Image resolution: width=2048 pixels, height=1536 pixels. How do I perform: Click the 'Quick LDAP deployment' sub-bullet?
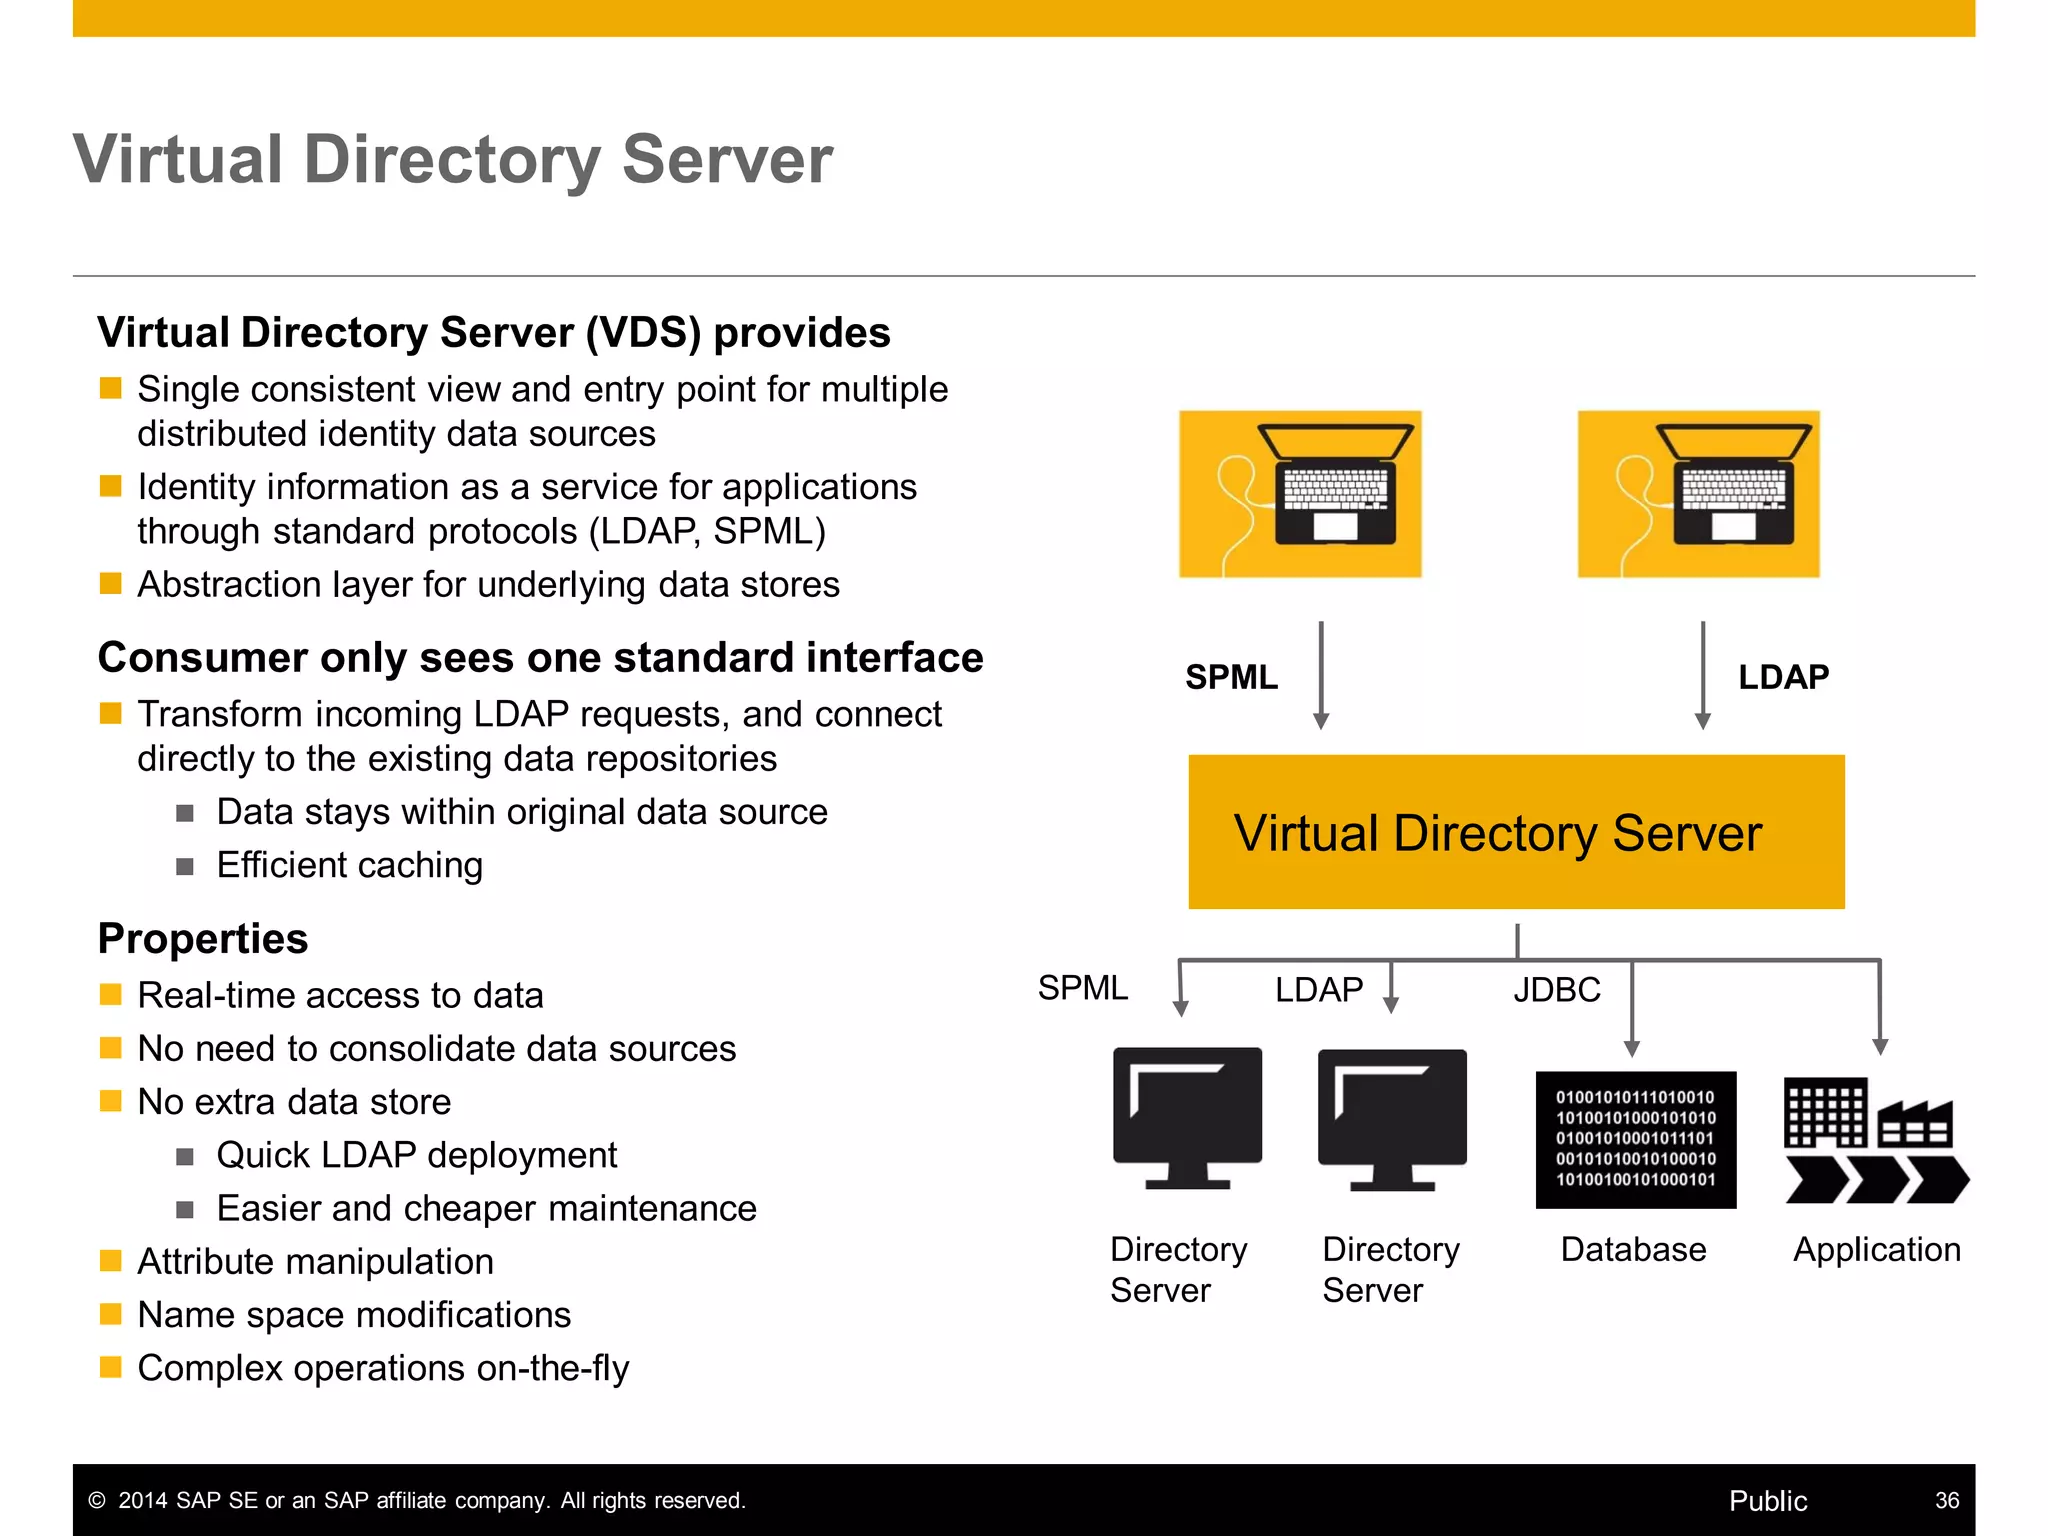416,1155
